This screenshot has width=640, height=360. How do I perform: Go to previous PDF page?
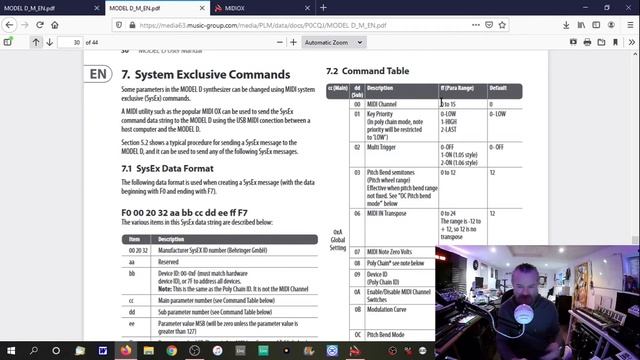36,42
